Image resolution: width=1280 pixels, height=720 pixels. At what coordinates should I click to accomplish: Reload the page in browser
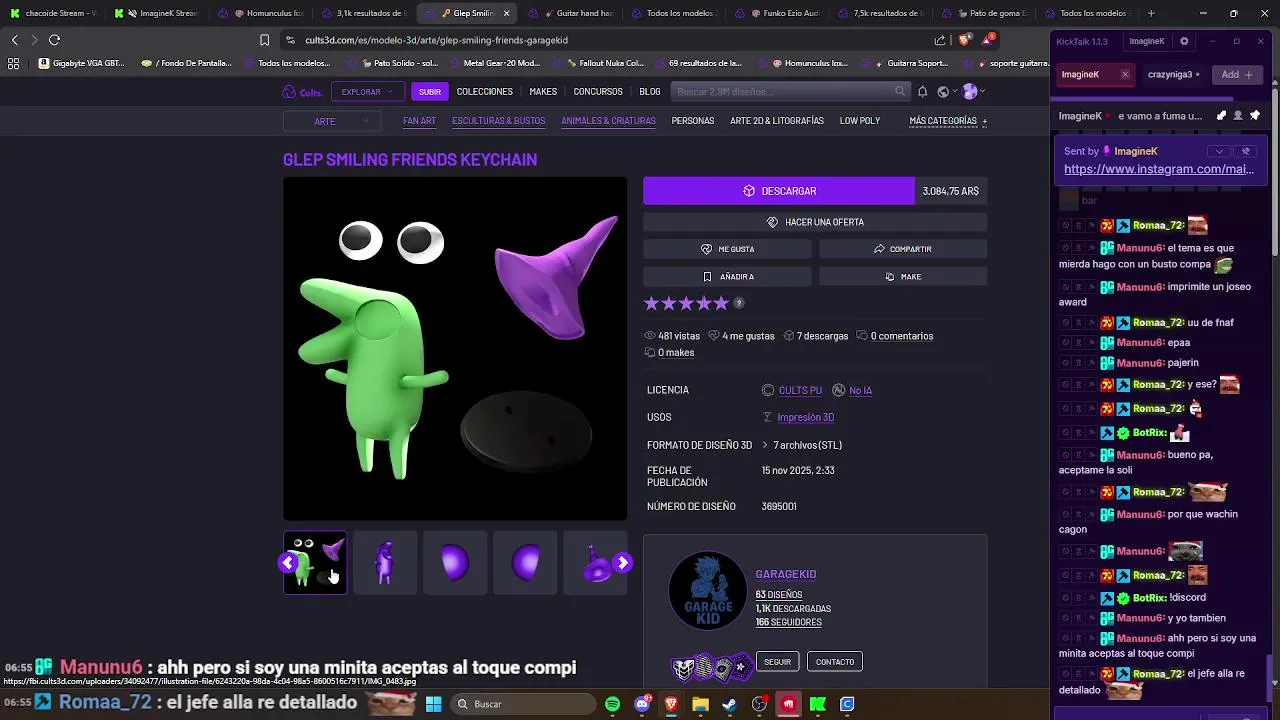tap(54, 40)
